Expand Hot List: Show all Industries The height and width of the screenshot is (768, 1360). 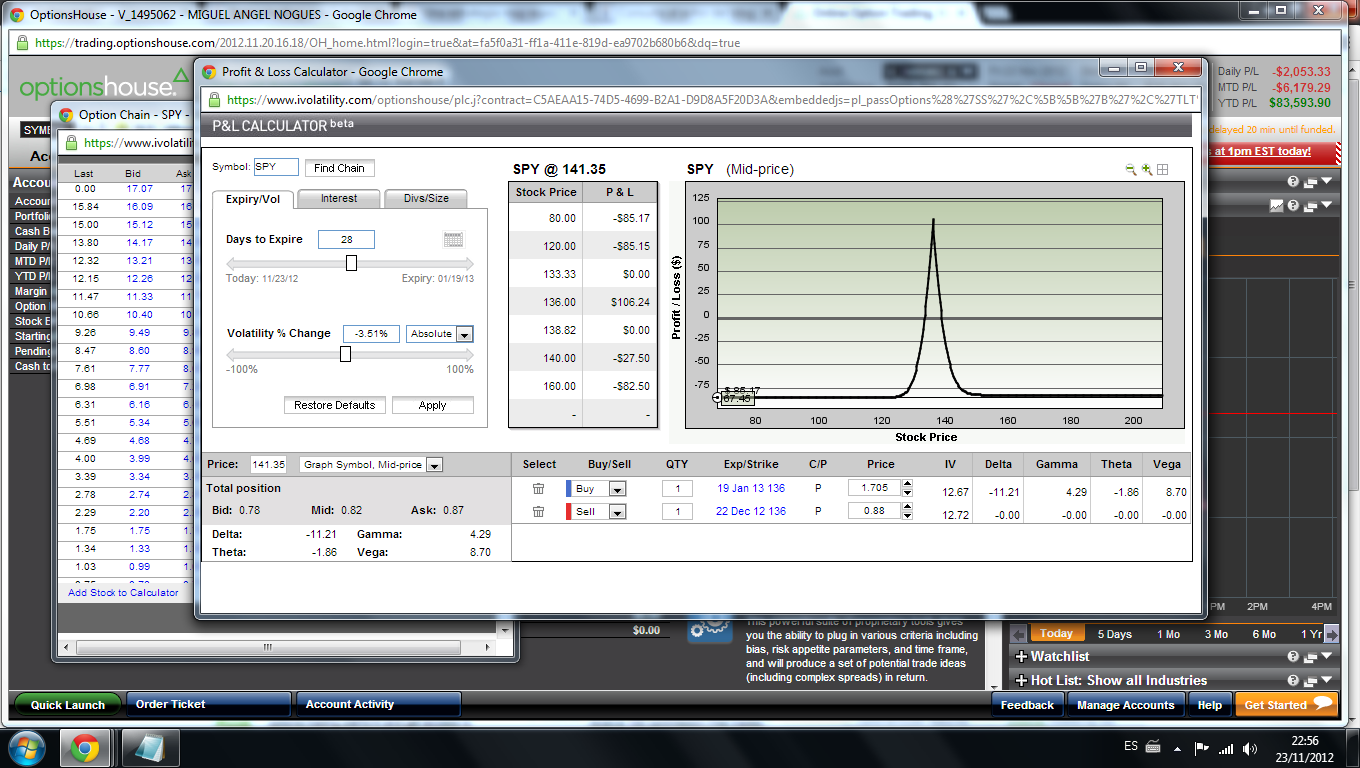pos(1022,681)
